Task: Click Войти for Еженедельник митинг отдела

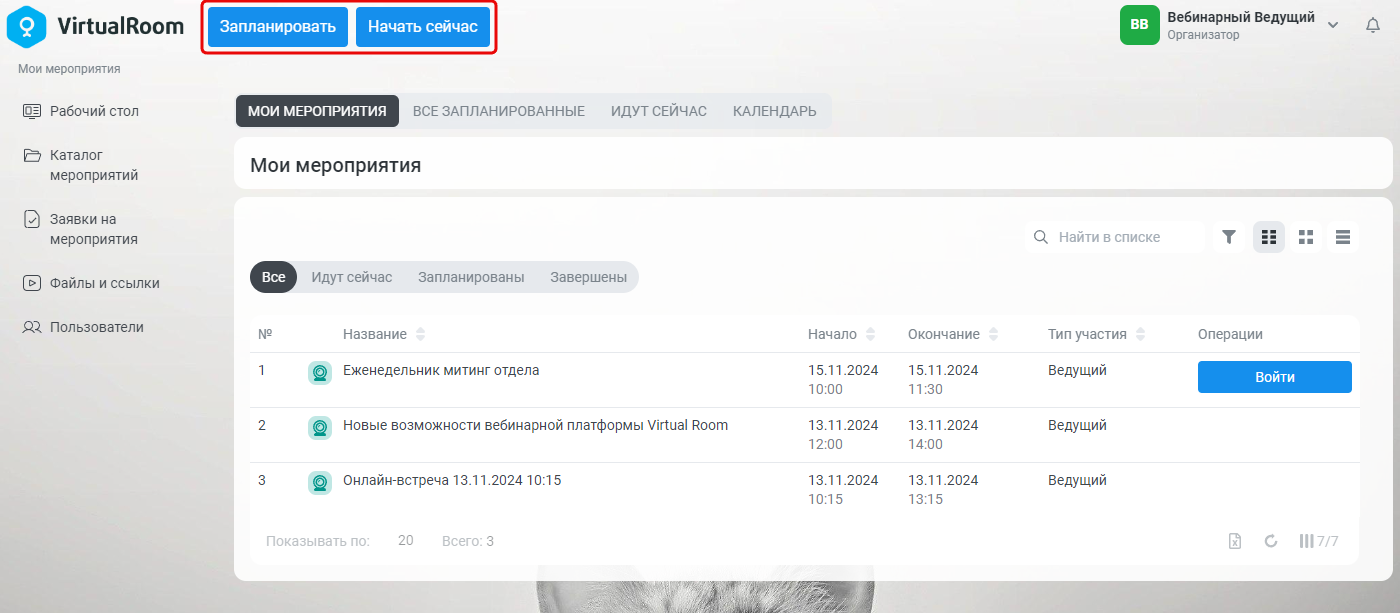Action: [1275, 377]
